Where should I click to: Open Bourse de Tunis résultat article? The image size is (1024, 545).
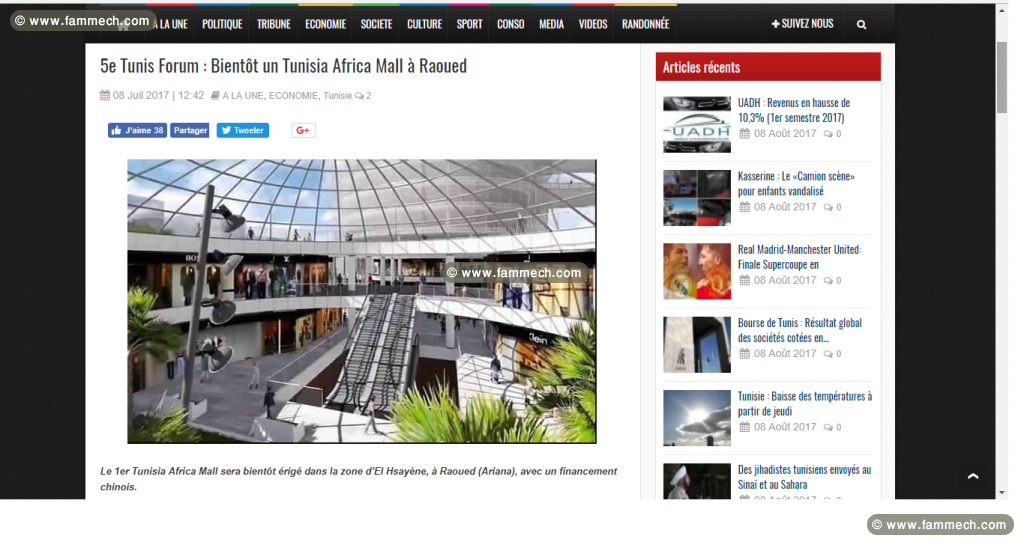pyautogui.click(x=799, y=330)
